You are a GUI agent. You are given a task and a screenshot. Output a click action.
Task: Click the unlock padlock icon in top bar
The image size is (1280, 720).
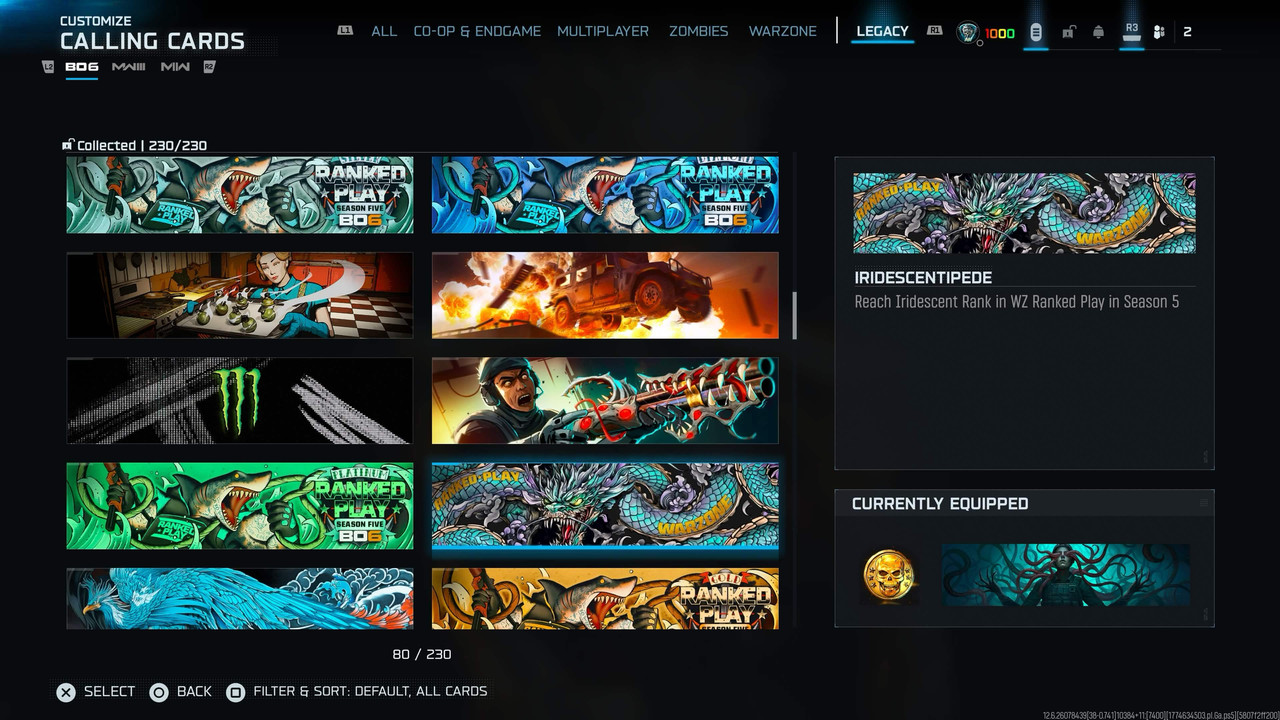point(1068,32)
